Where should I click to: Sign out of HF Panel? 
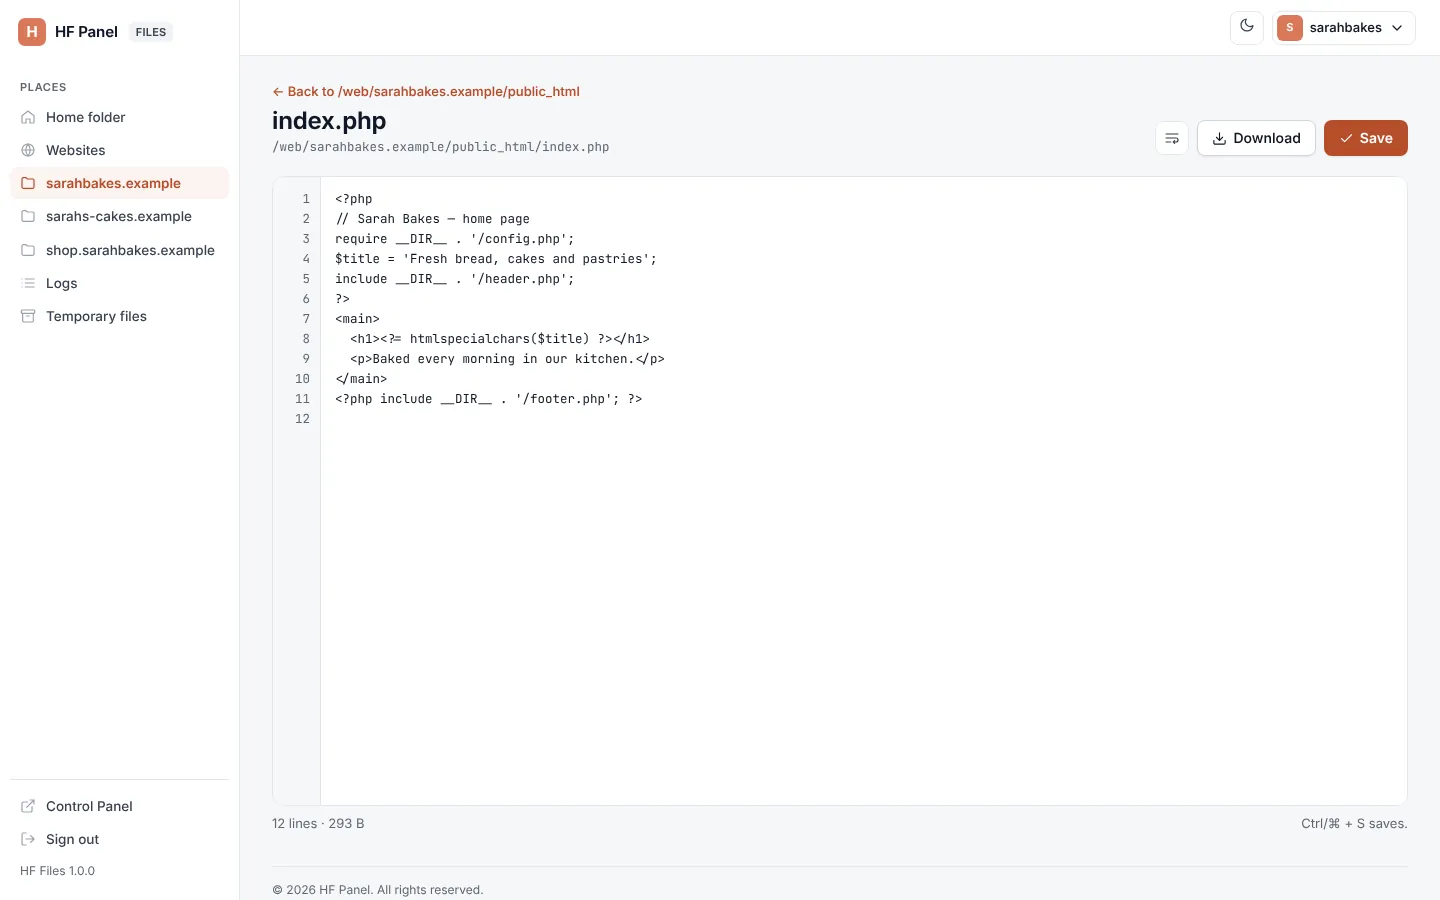coord(119,839)
